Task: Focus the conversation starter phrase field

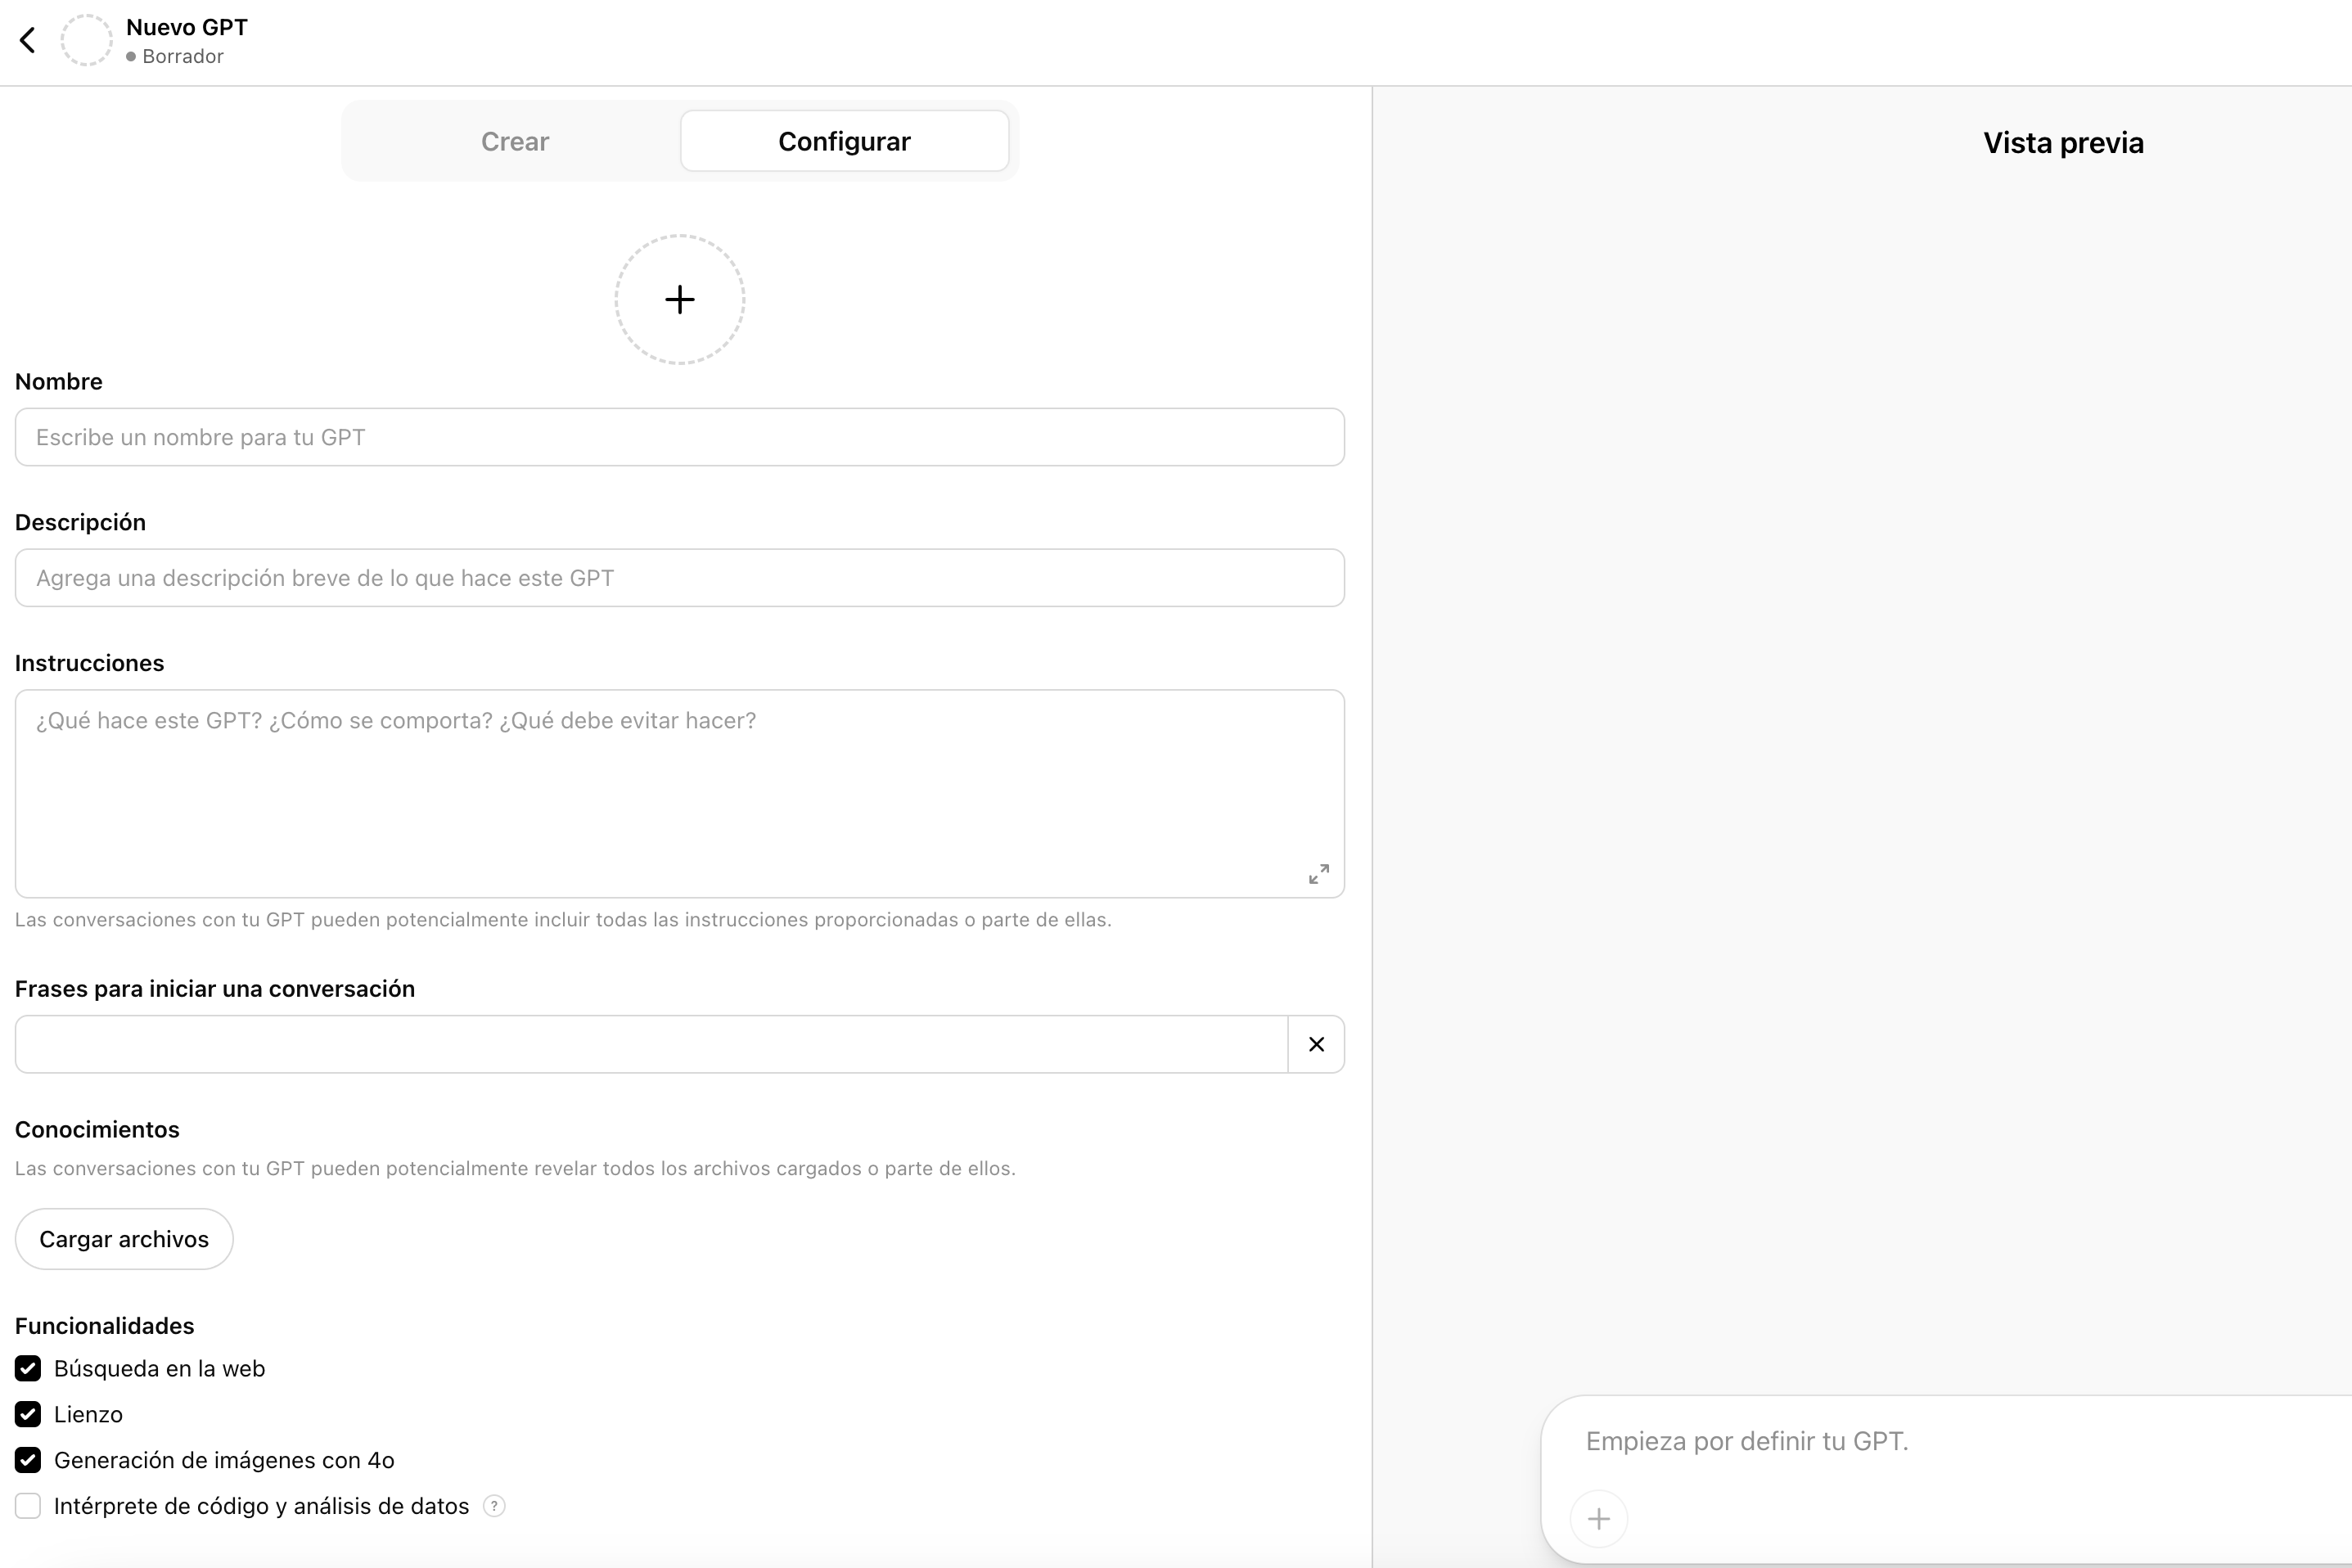Action: pyautogui.click(x=650, y=1044)
